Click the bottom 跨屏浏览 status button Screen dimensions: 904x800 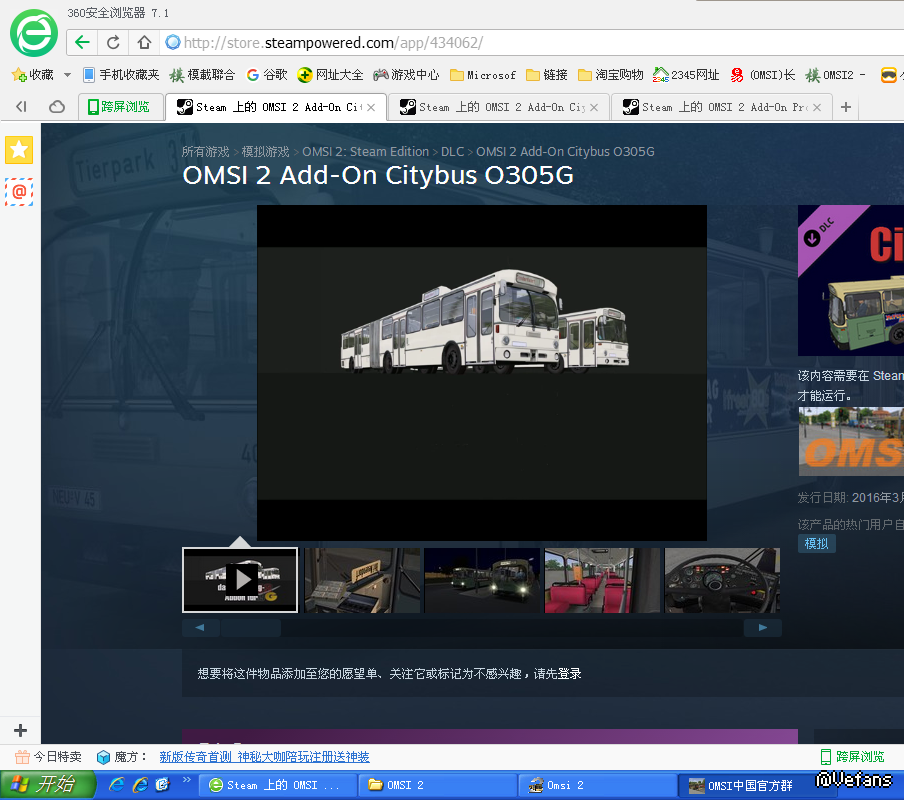point(852,756)
